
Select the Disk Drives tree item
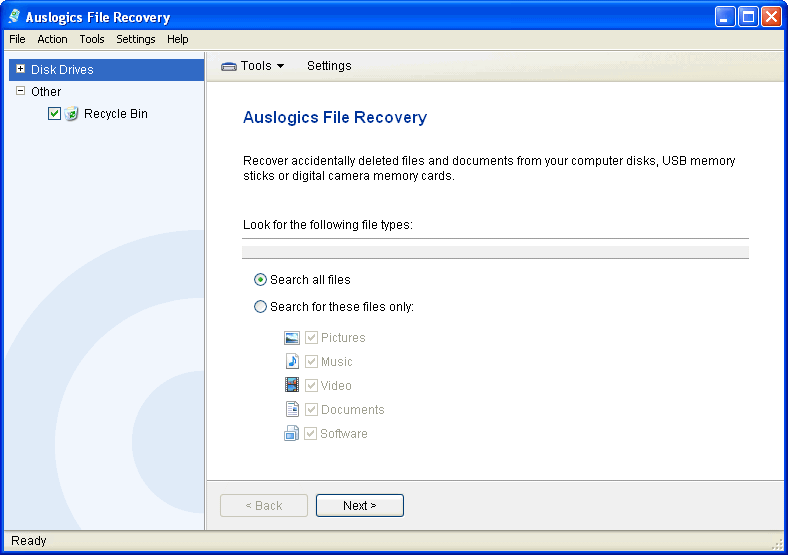(x=107, y=69)
